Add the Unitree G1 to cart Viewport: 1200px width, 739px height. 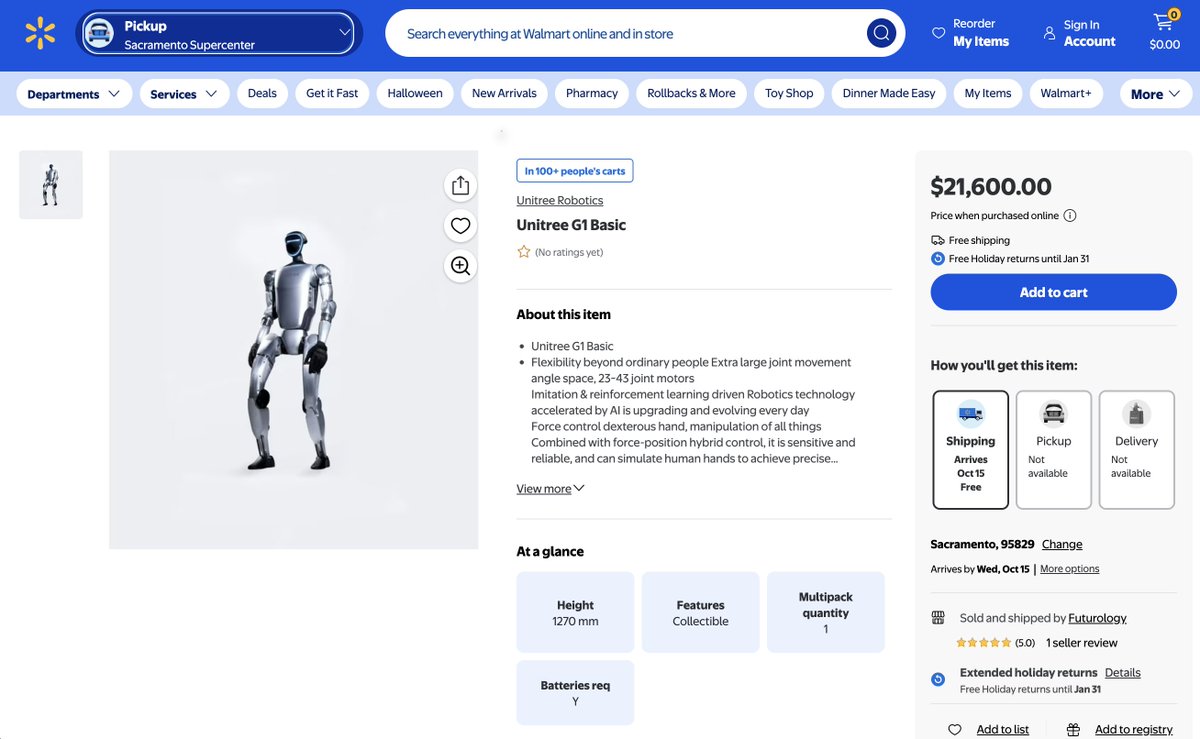click(1053, 292)
